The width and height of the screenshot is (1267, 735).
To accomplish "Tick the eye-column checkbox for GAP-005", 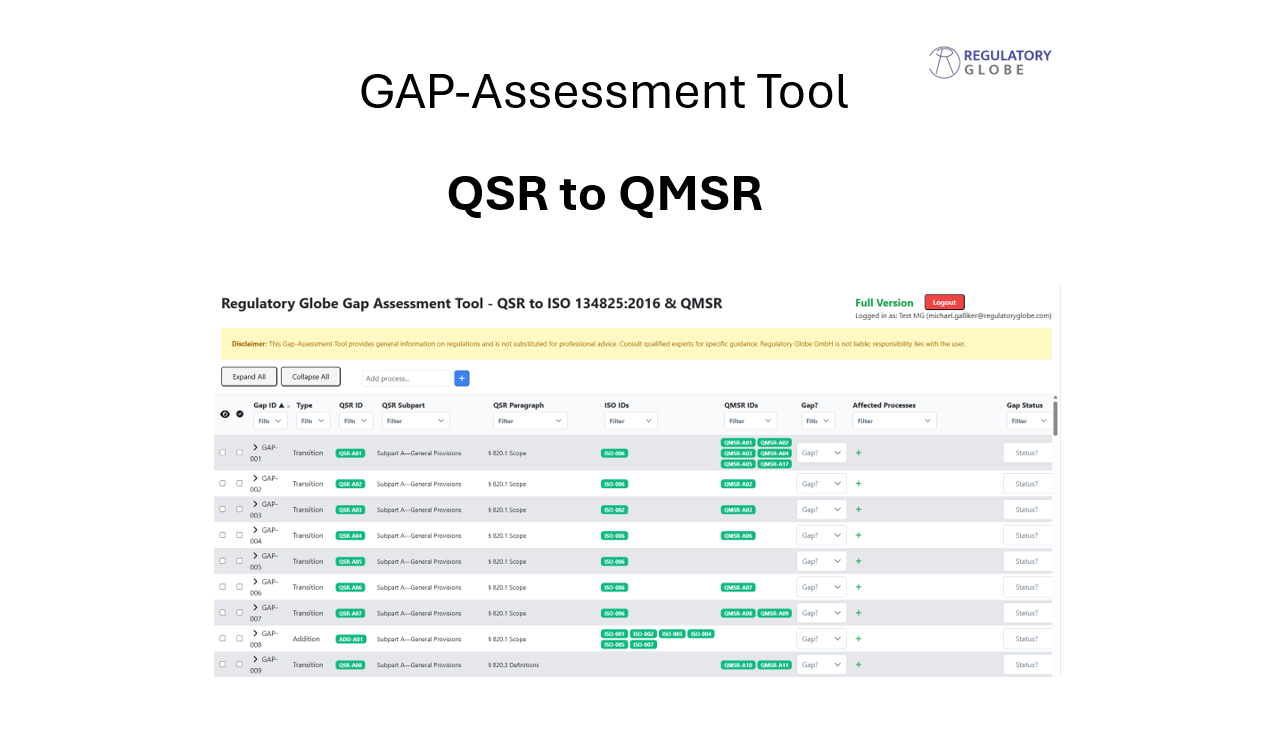I will pyautogui.click(x=223, y=562).
